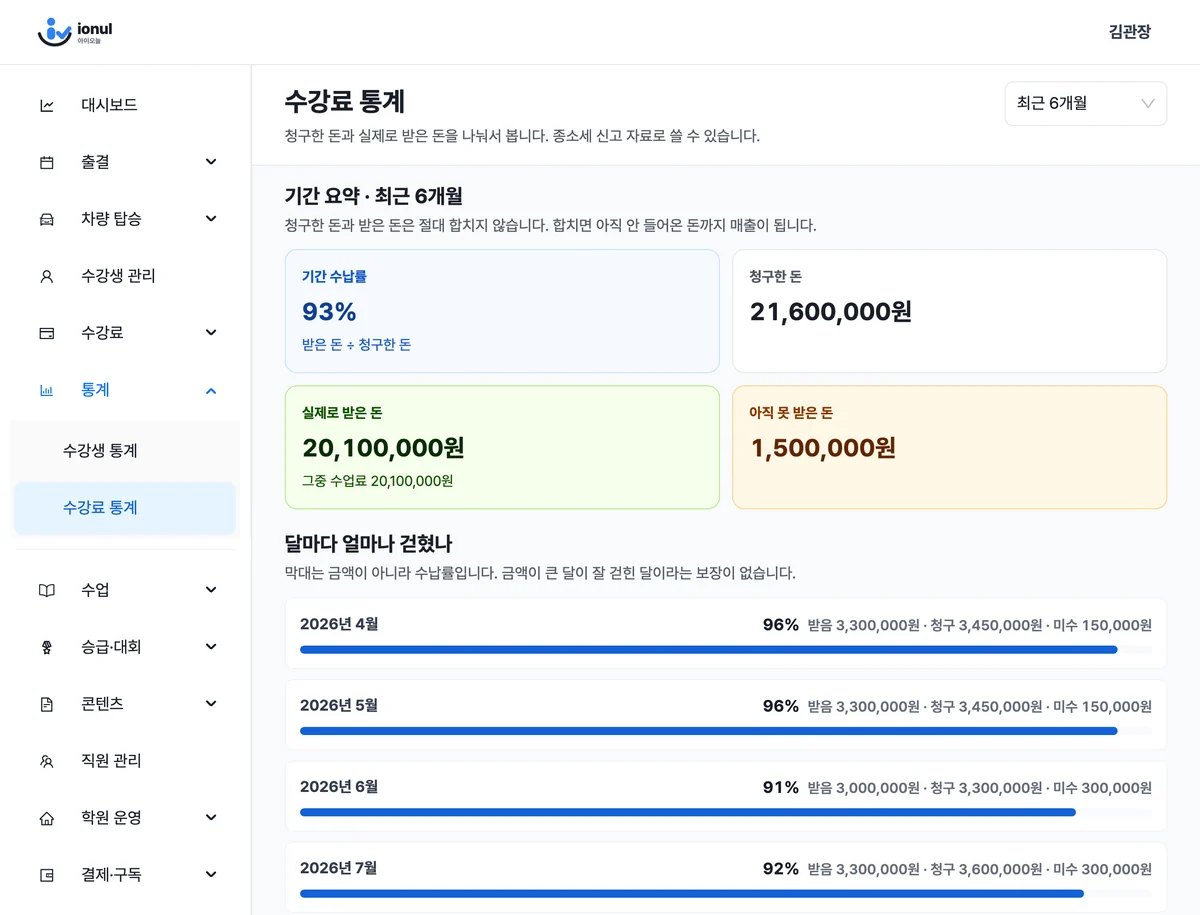Click the 2026년 5월 progress bar
The width and height of the screenshot is (1200, 915).
725,731
